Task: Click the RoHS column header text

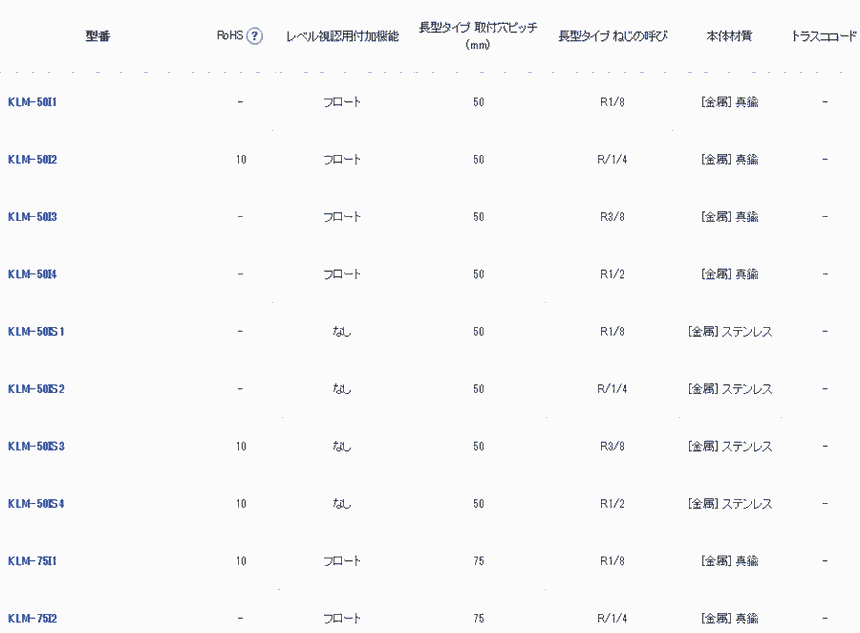Action: point(230,36)
